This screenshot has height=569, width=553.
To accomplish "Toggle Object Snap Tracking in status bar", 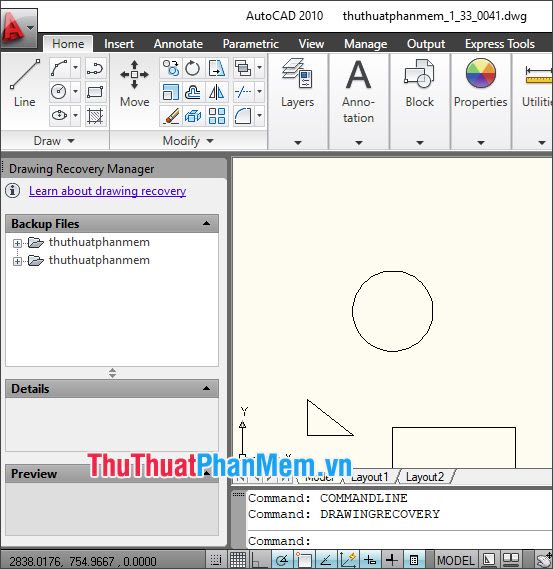I will [326, 560].
